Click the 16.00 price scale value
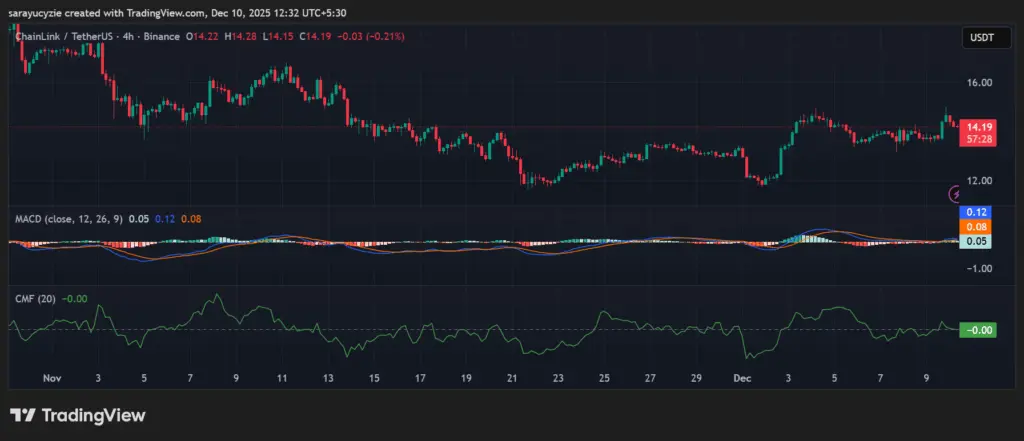Image resolution: width=1024 pixels, height=441 pixels. pos(980,82)
